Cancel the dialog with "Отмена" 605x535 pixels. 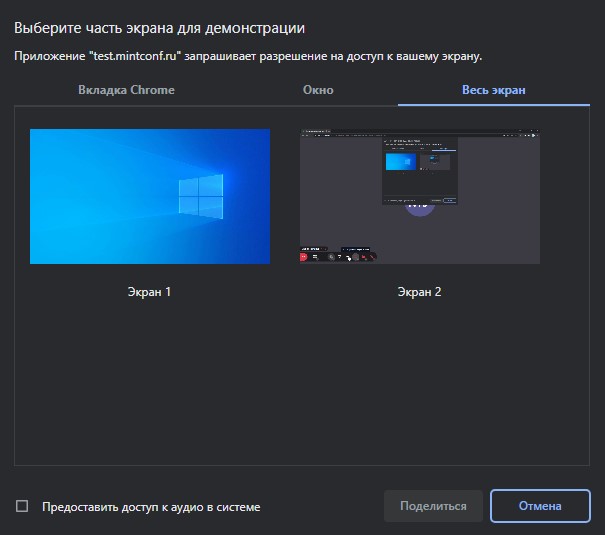click(540, 506)
